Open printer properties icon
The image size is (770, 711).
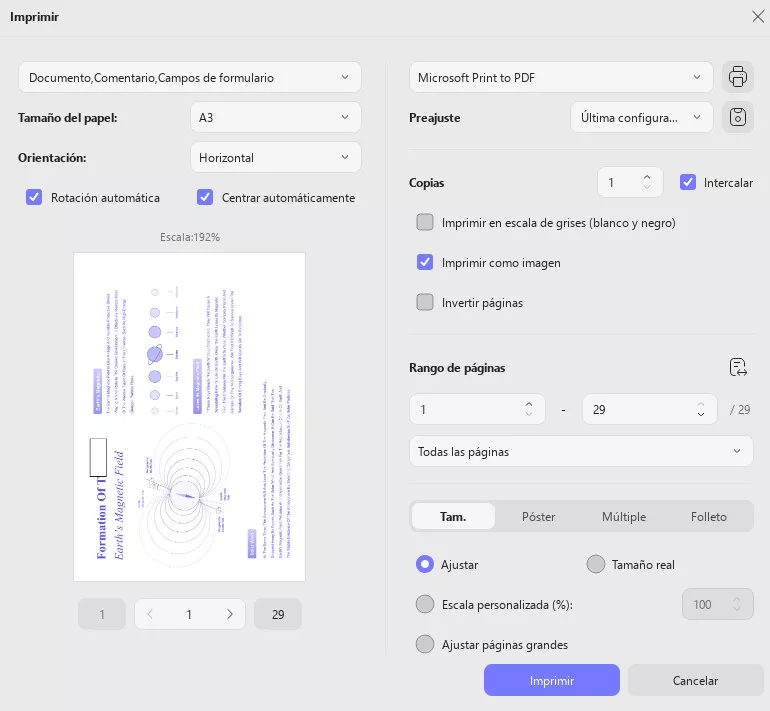point(737,77)
